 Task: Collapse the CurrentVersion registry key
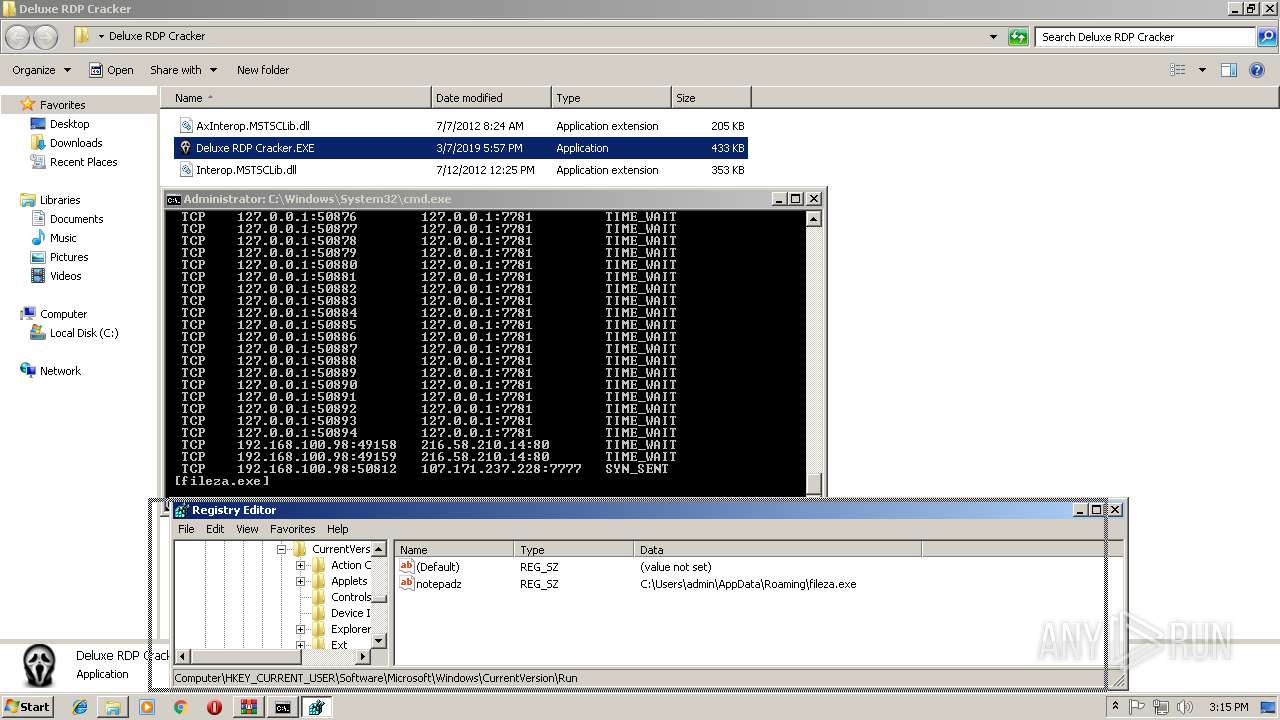(282, 549)
